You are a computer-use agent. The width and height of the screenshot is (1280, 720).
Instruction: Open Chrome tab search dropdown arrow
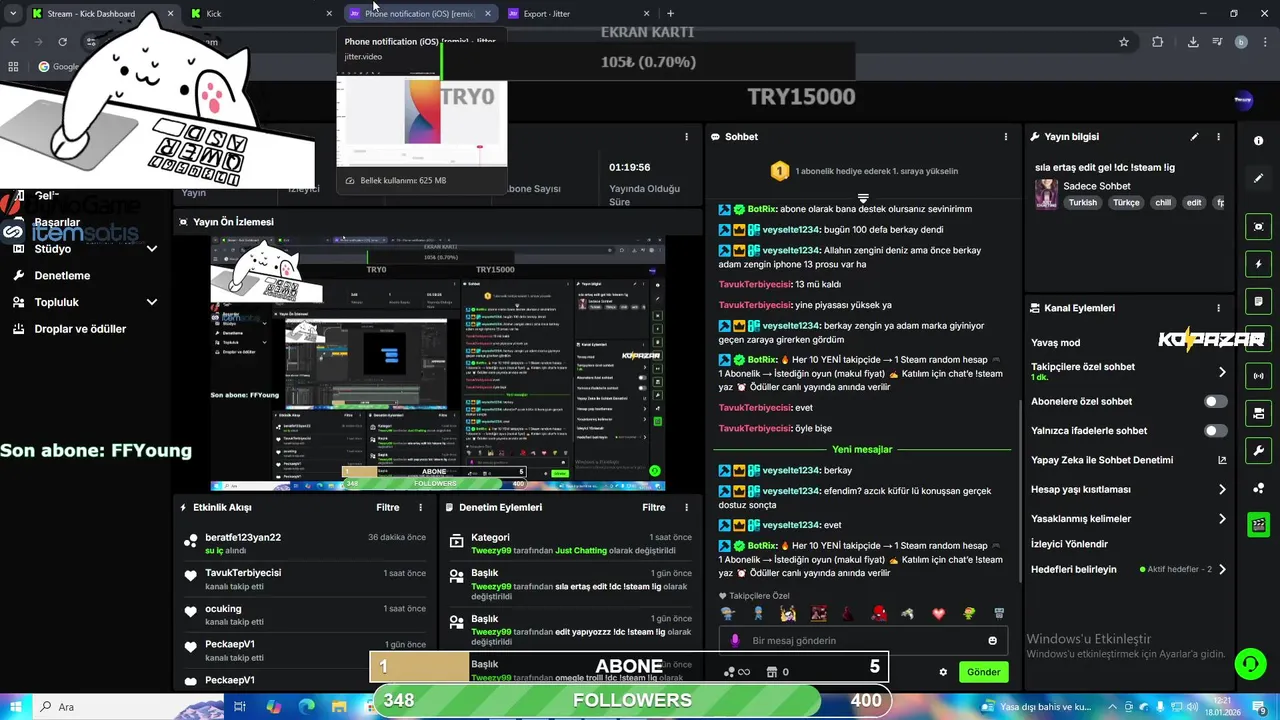(14, 13)
